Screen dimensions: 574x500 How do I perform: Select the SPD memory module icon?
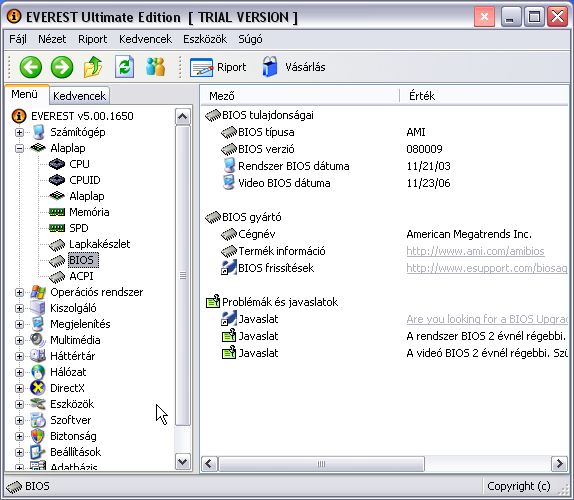click(x=57, y=228)
